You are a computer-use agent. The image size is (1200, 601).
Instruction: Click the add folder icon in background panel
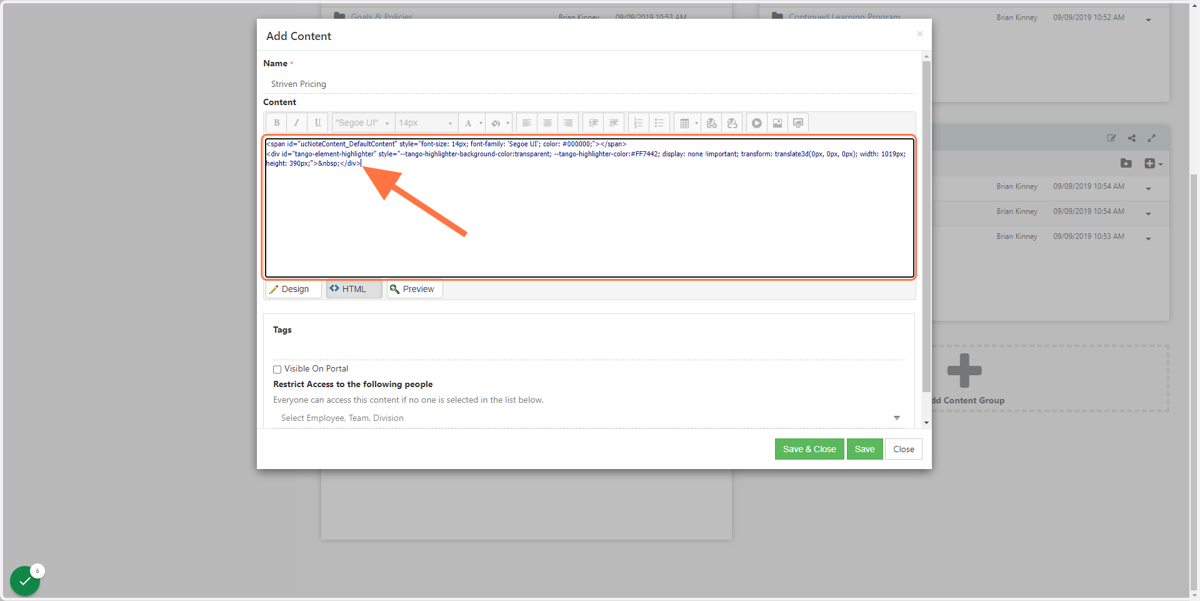pos(1126,163)
